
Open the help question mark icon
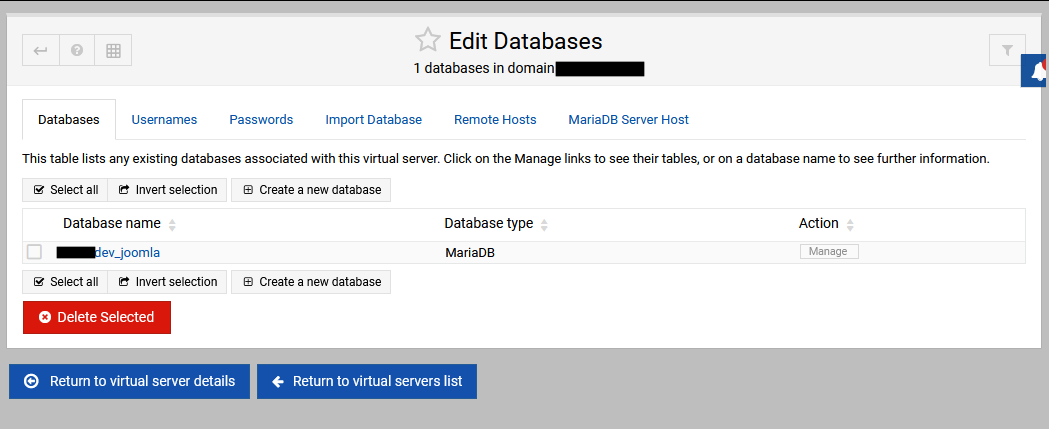(77, 50)
